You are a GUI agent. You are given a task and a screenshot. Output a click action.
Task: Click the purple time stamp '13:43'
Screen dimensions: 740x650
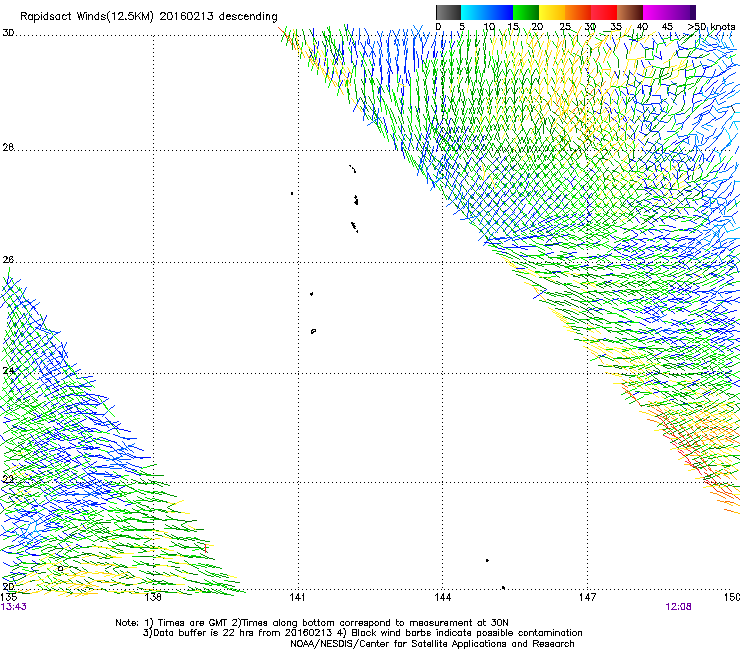coord(14,607)
